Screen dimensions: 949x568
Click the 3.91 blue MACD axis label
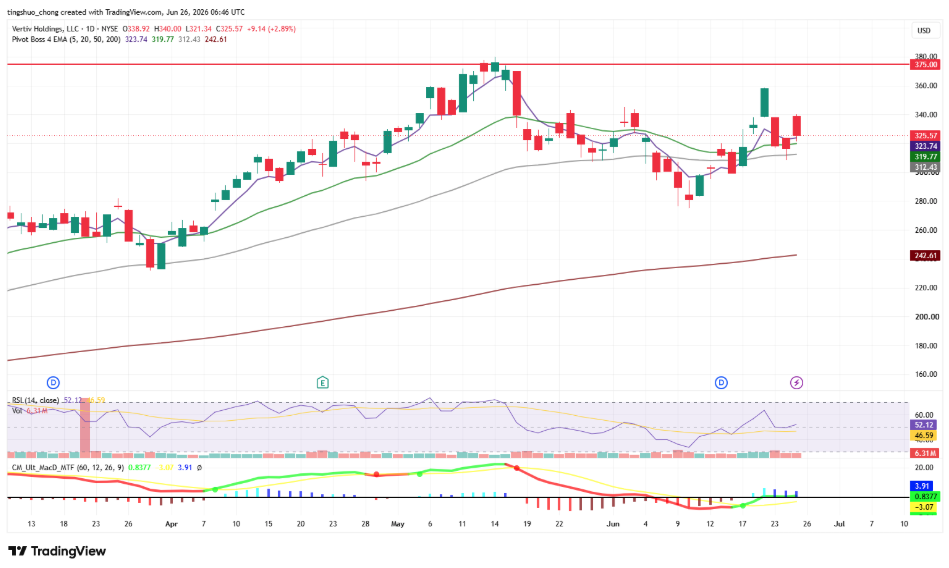(x=922, y=486)
